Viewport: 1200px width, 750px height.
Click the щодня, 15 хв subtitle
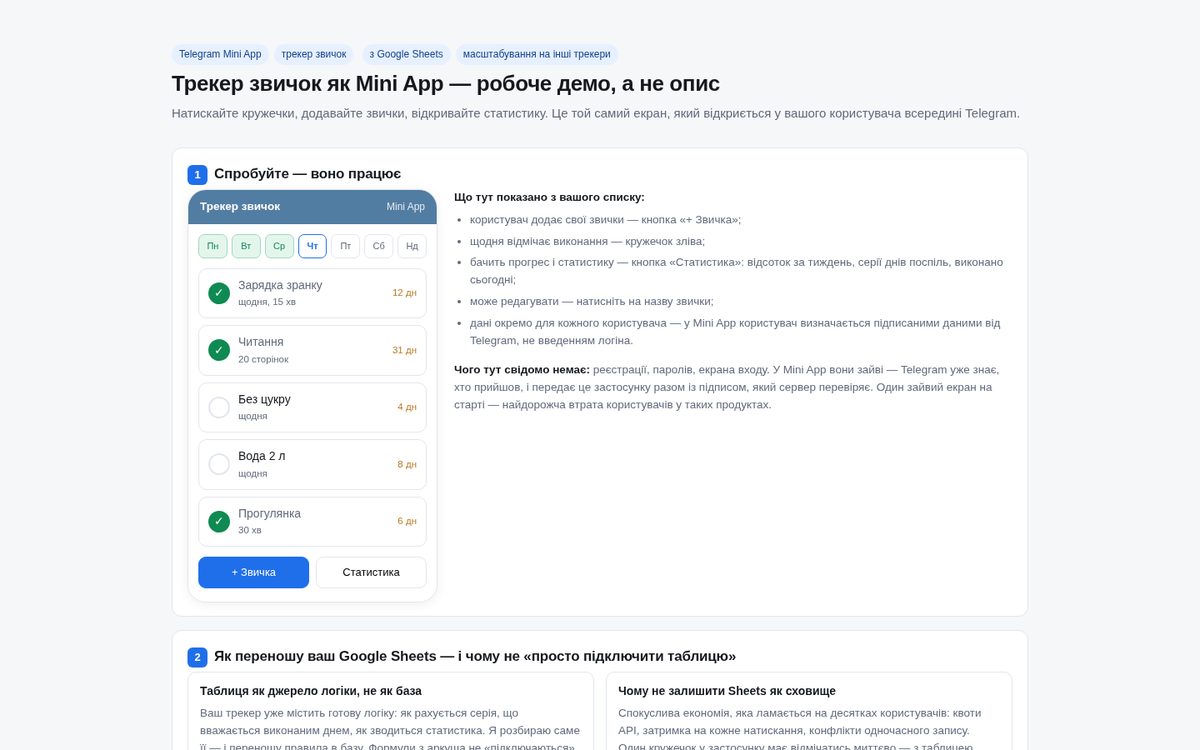pyautogui.click(x=267, y=302)
